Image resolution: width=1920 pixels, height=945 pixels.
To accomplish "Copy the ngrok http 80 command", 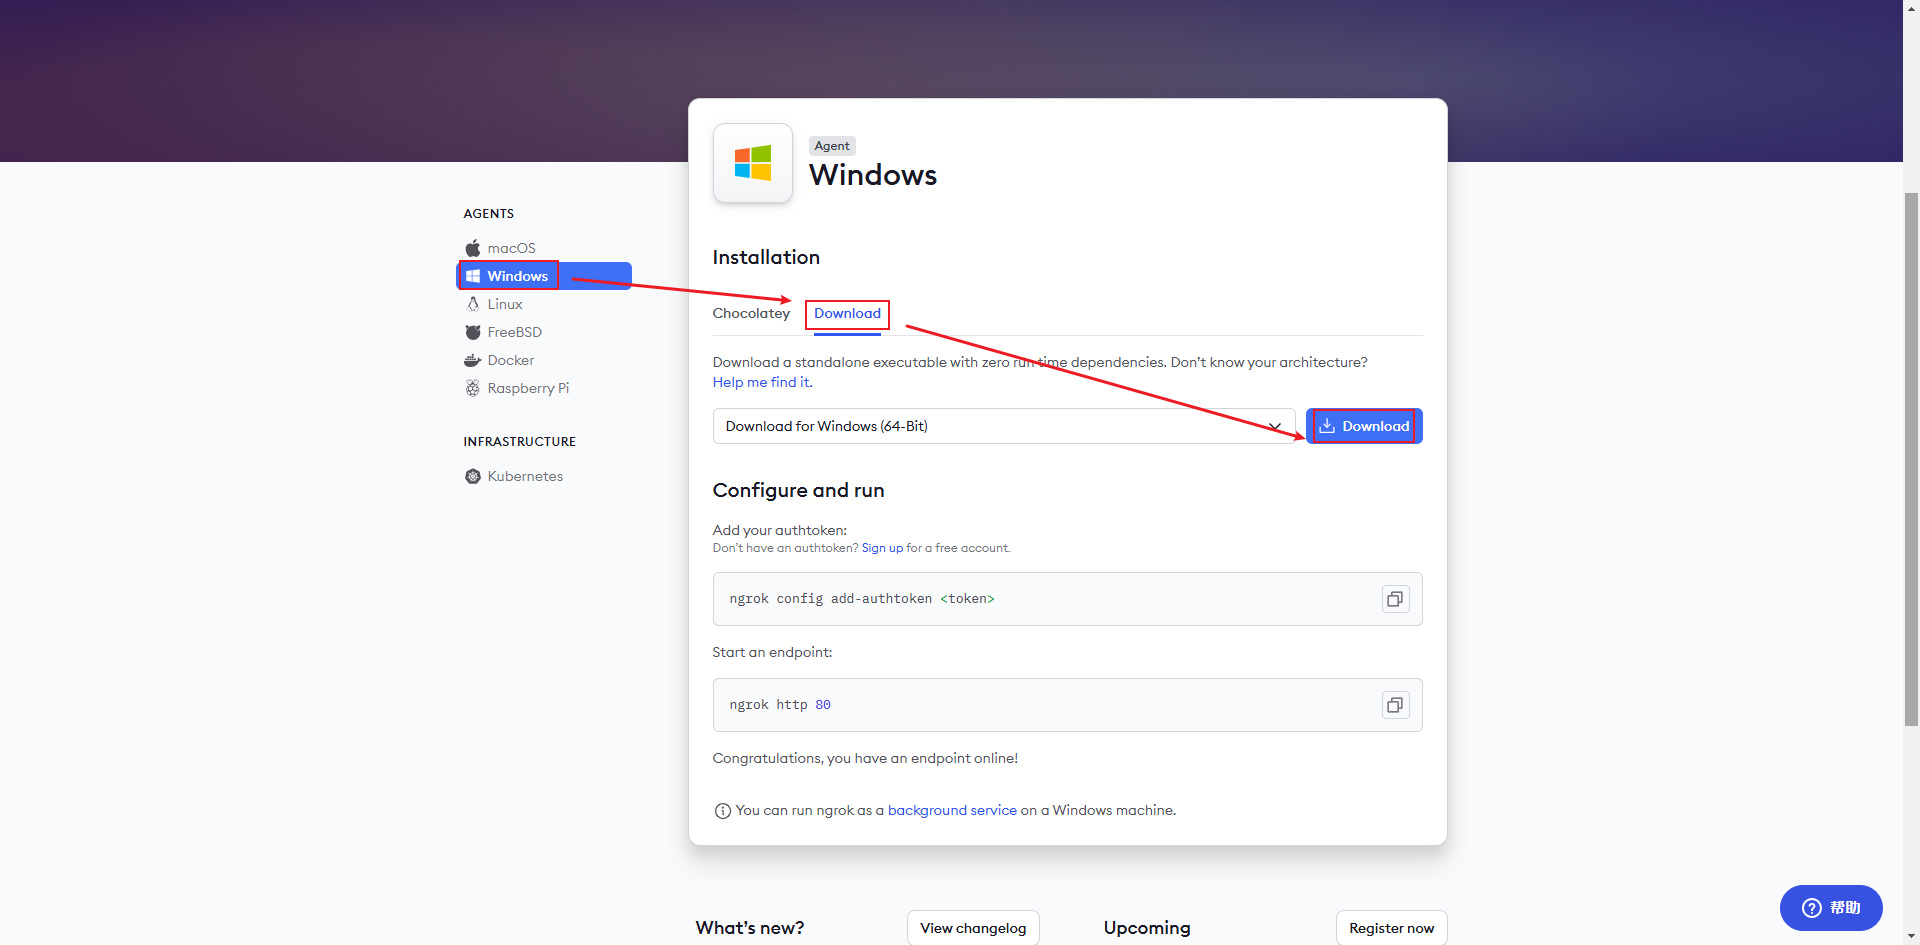I will (1395, 705).
